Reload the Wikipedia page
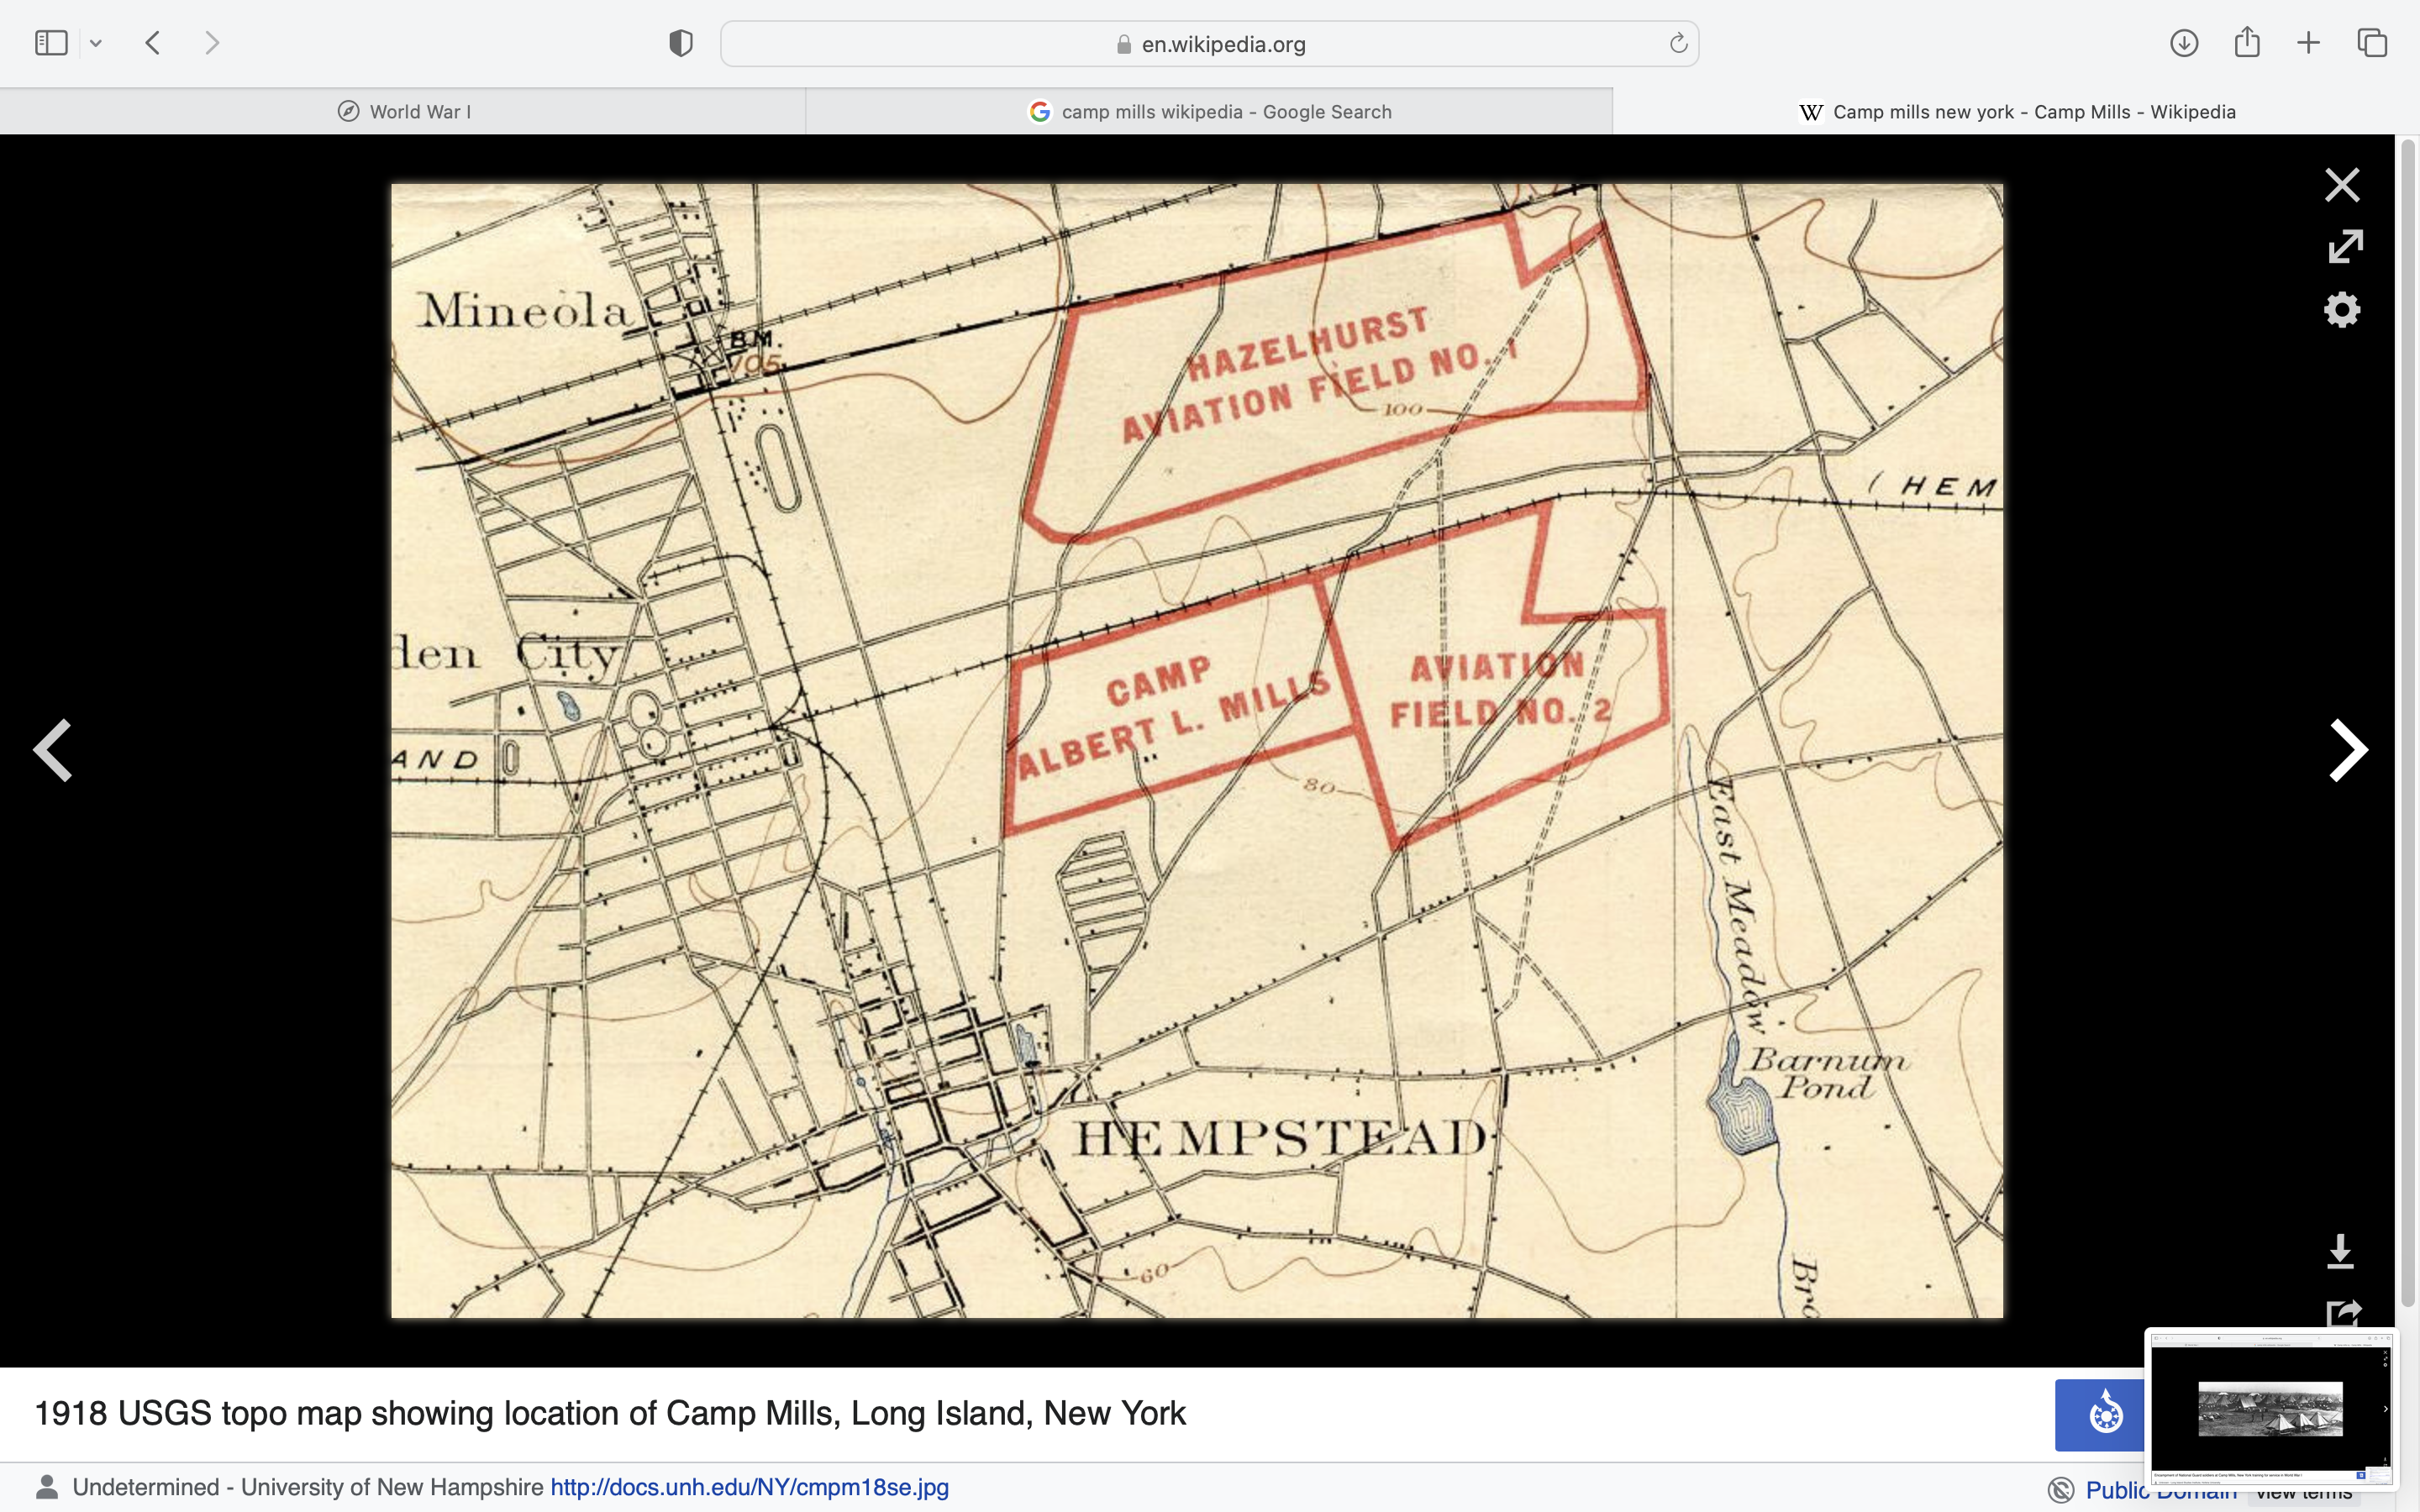The width and height of the screenshot is (2420, 1512). pyautogui.click(x=1677, y=44)
